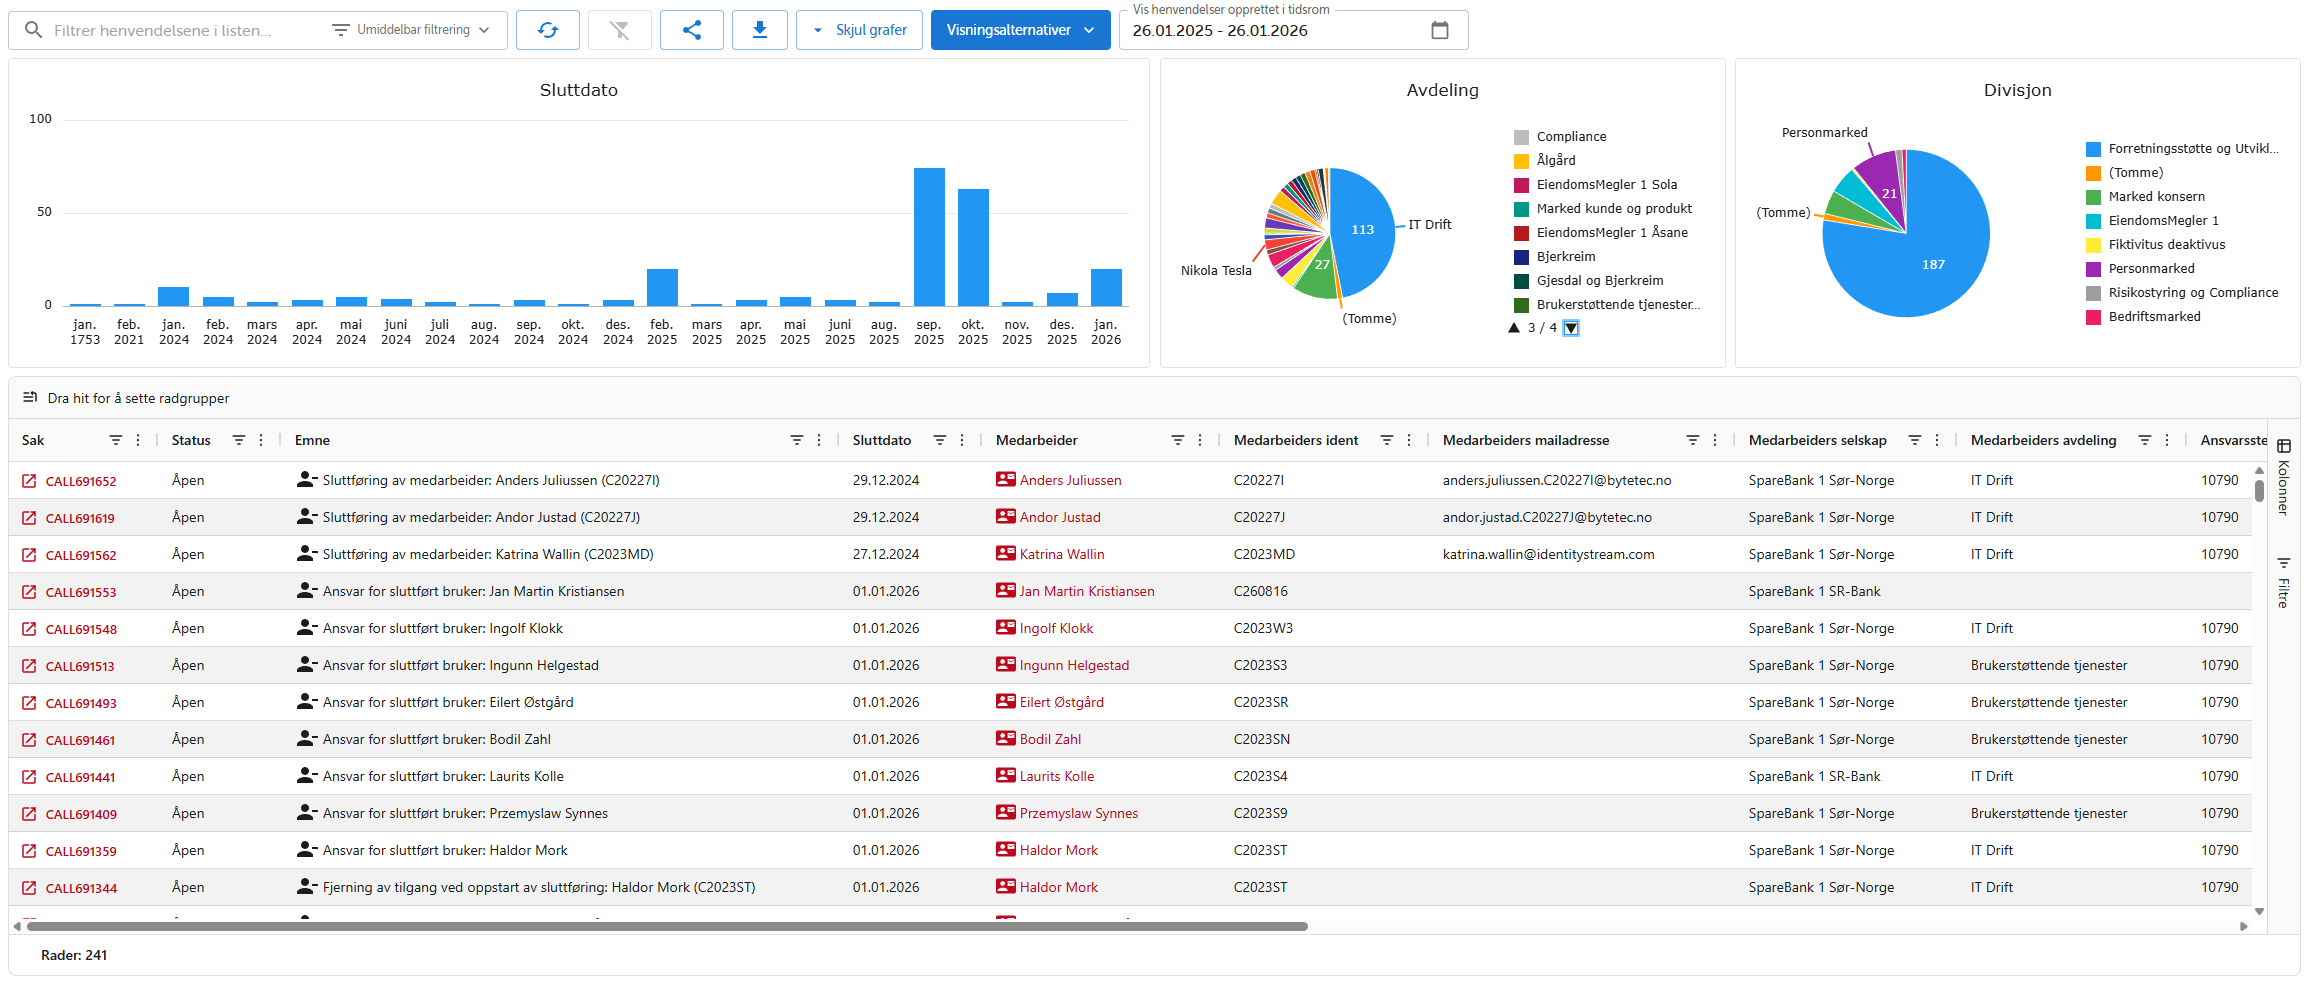
Task: Open the external-link icon for CALL691652
Action: 30,480
